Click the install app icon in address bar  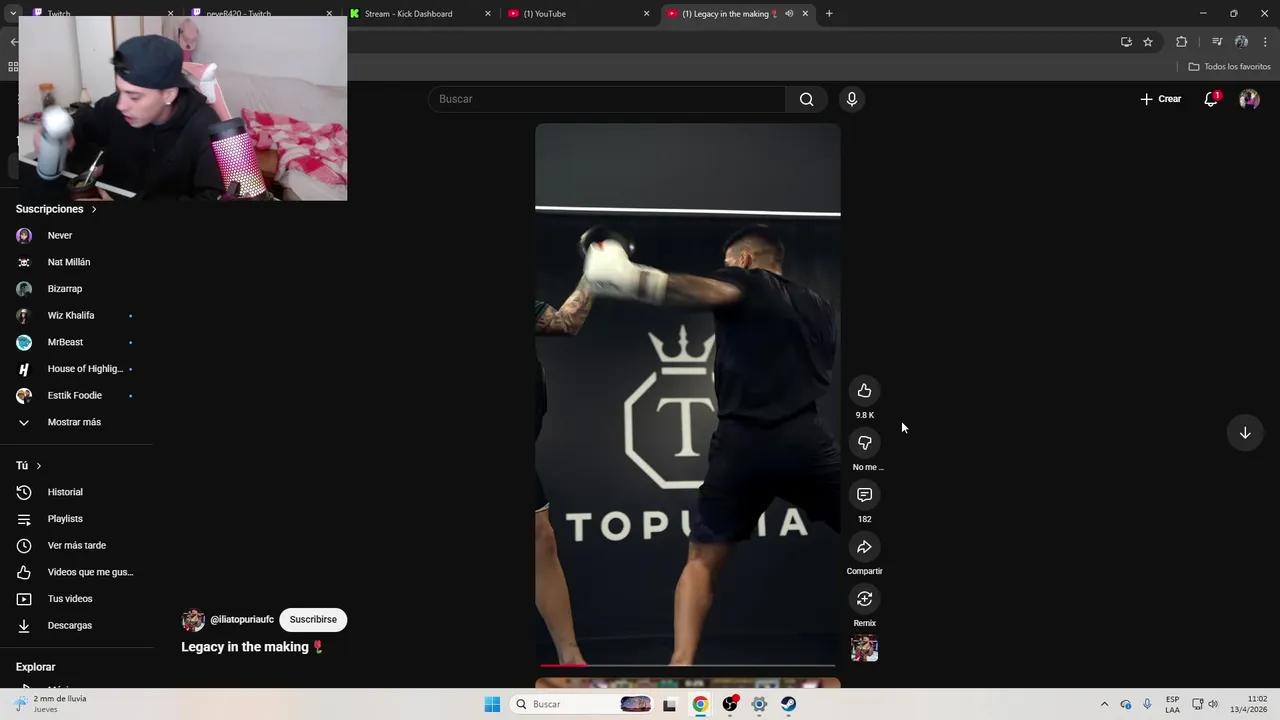click(1126, 42)
